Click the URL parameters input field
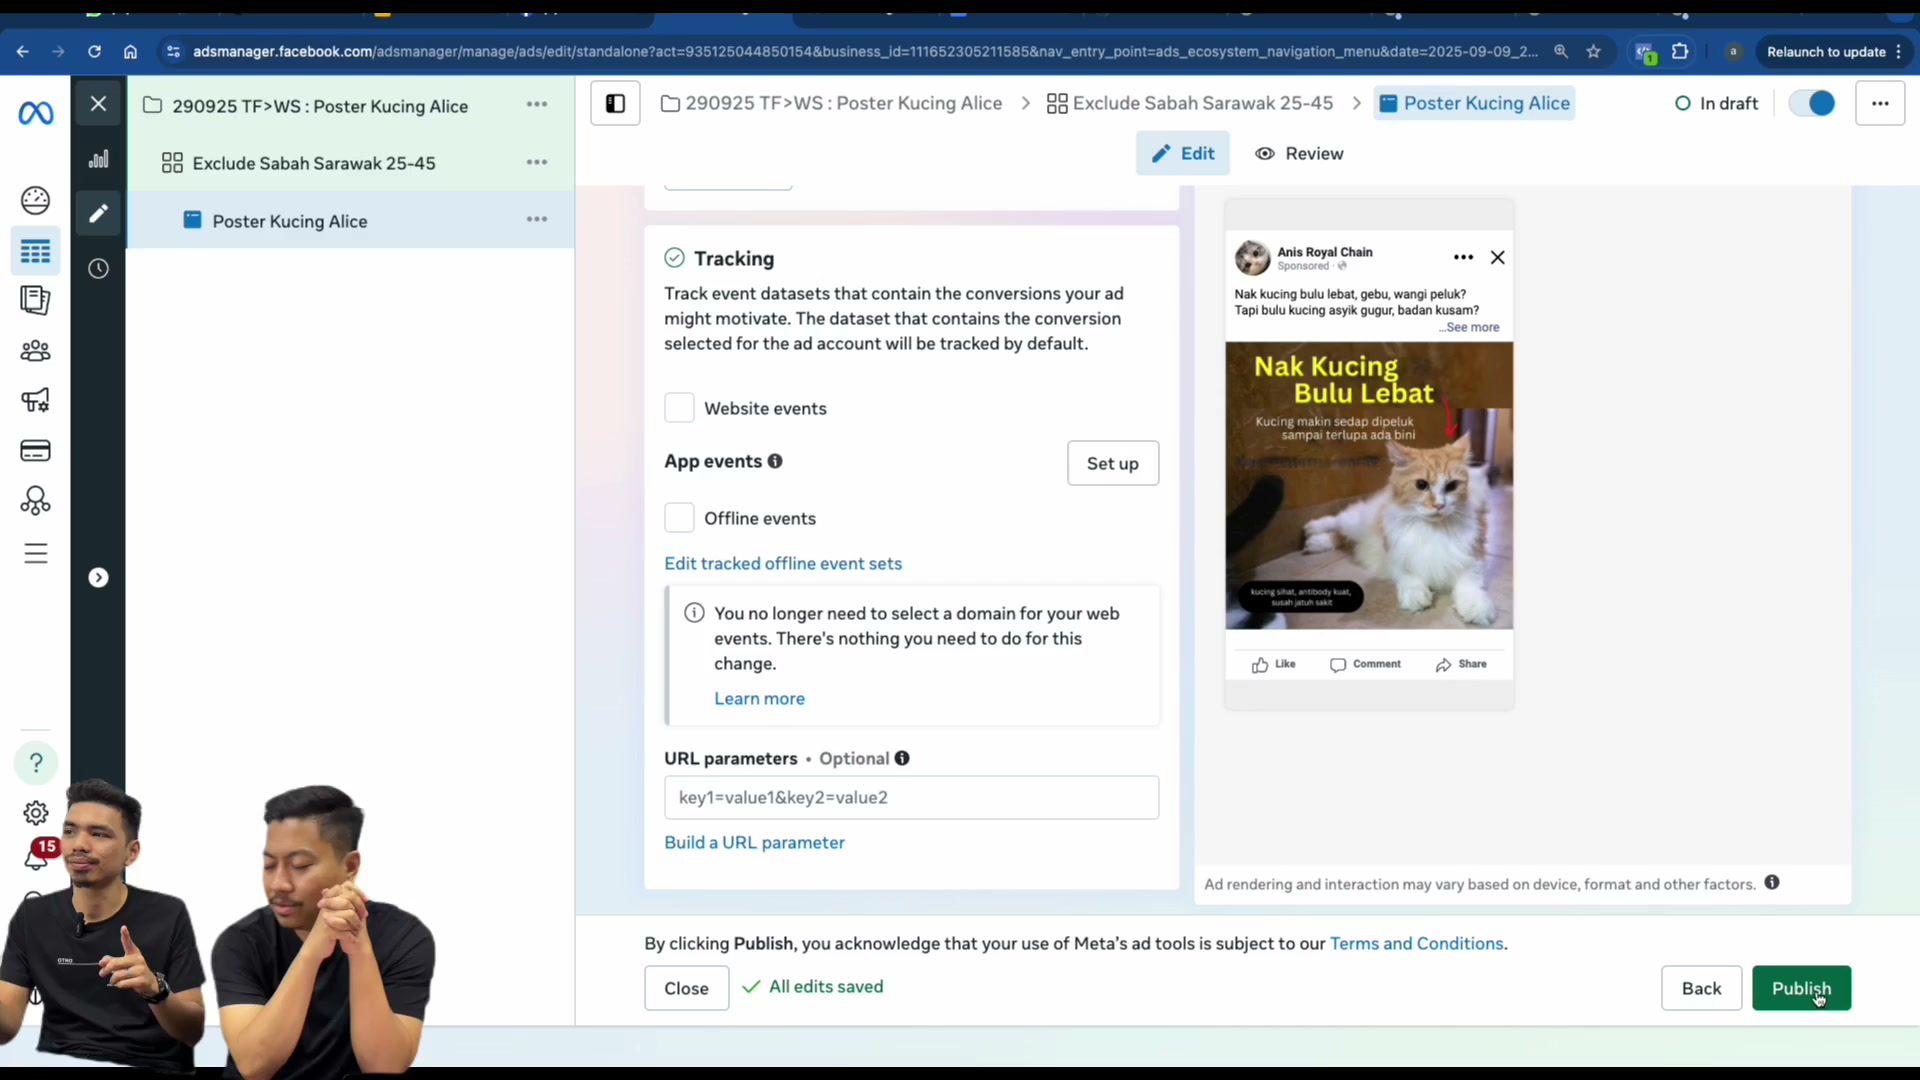 tap(911, 797)
